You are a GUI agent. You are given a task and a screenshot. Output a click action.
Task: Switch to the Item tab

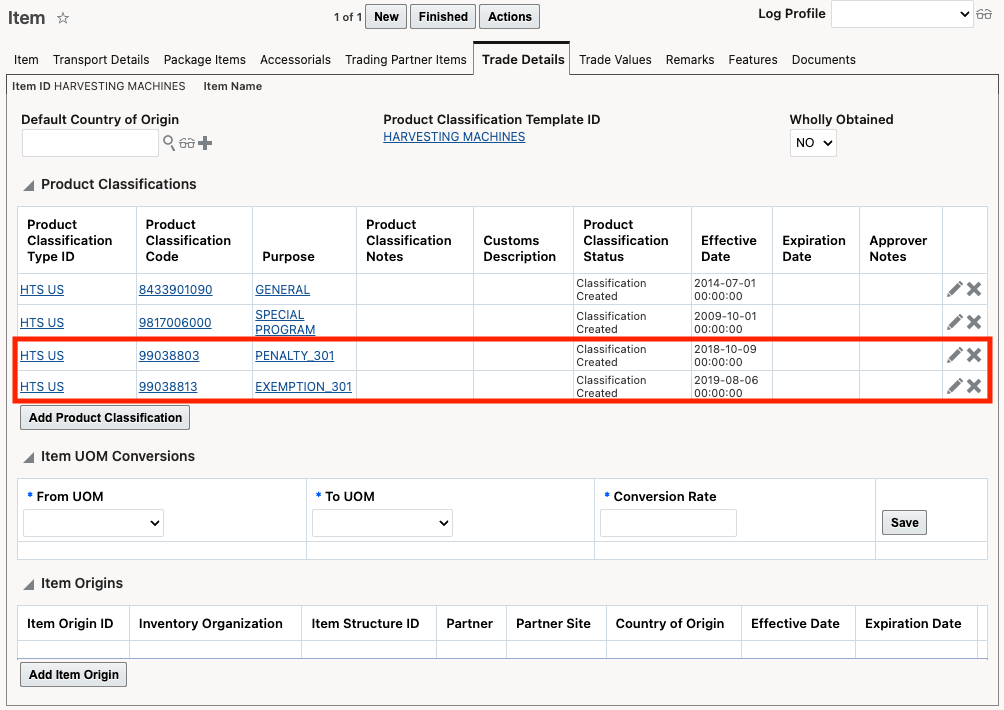point(26,60)
